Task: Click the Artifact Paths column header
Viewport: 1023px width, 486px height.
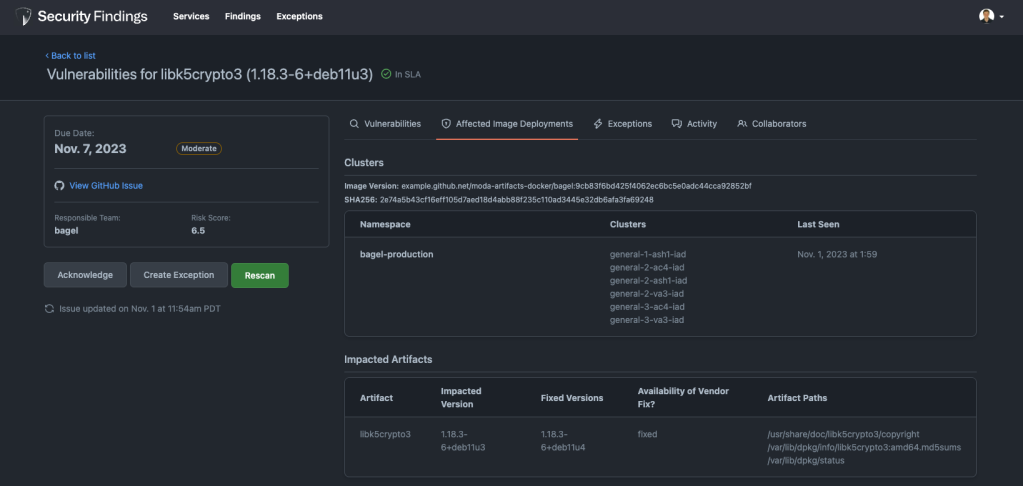Action: 797,397
